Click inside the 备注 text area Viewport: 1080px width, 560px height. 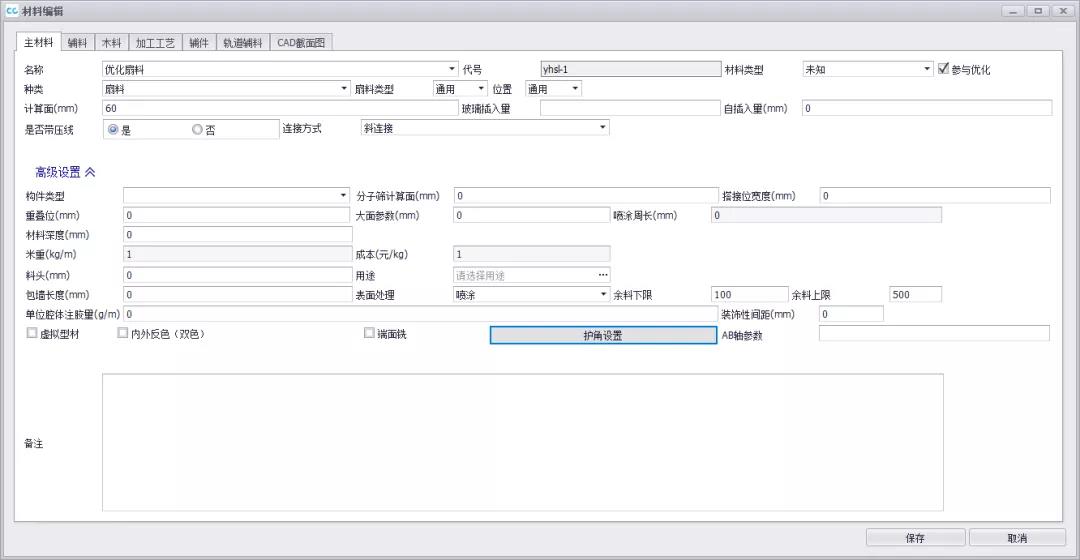point(522,442)
